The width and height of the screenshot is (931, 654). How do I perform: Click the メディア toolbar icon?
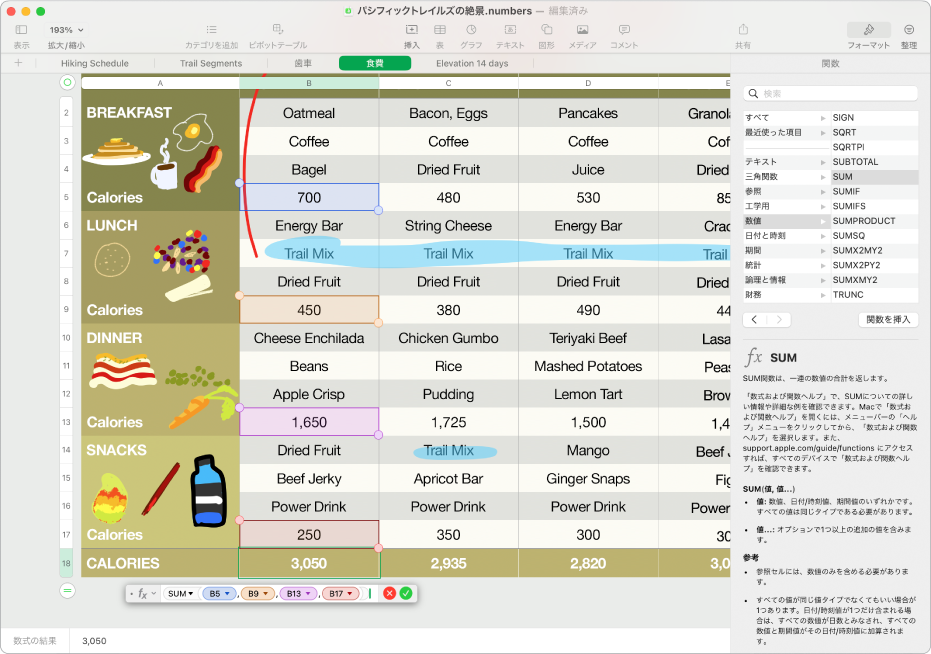(x=582, y=31)
